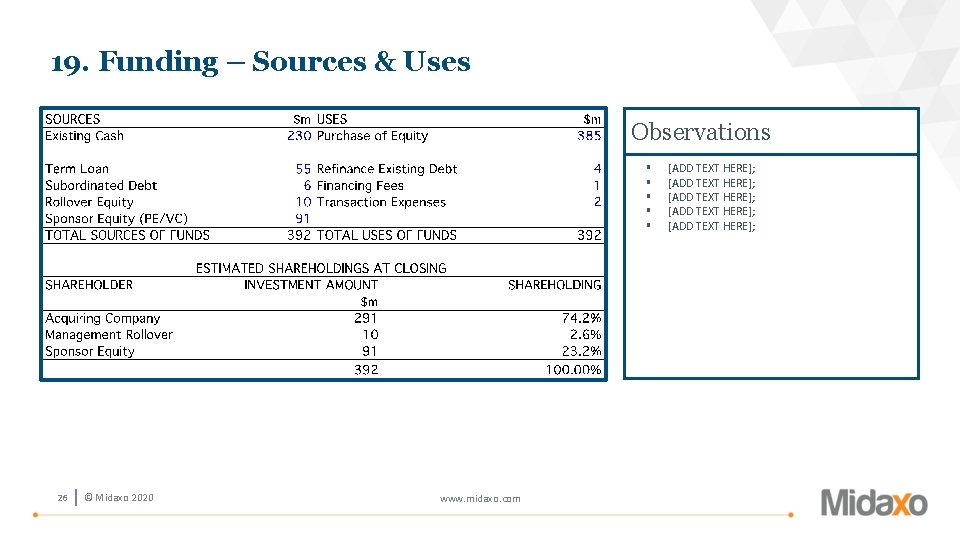Click the Purchase of Equity value 385

(589, 136)
